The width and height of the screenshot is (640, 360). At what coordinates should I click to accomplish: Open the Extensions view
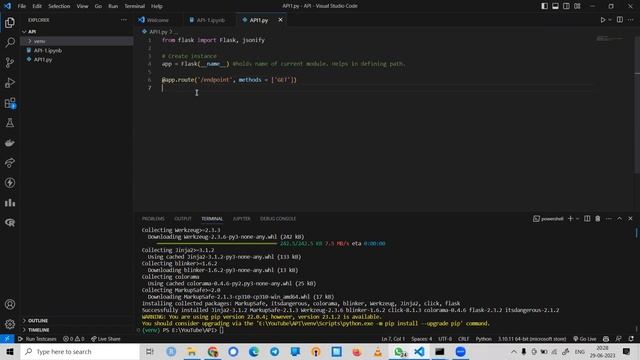pos(10,103)
